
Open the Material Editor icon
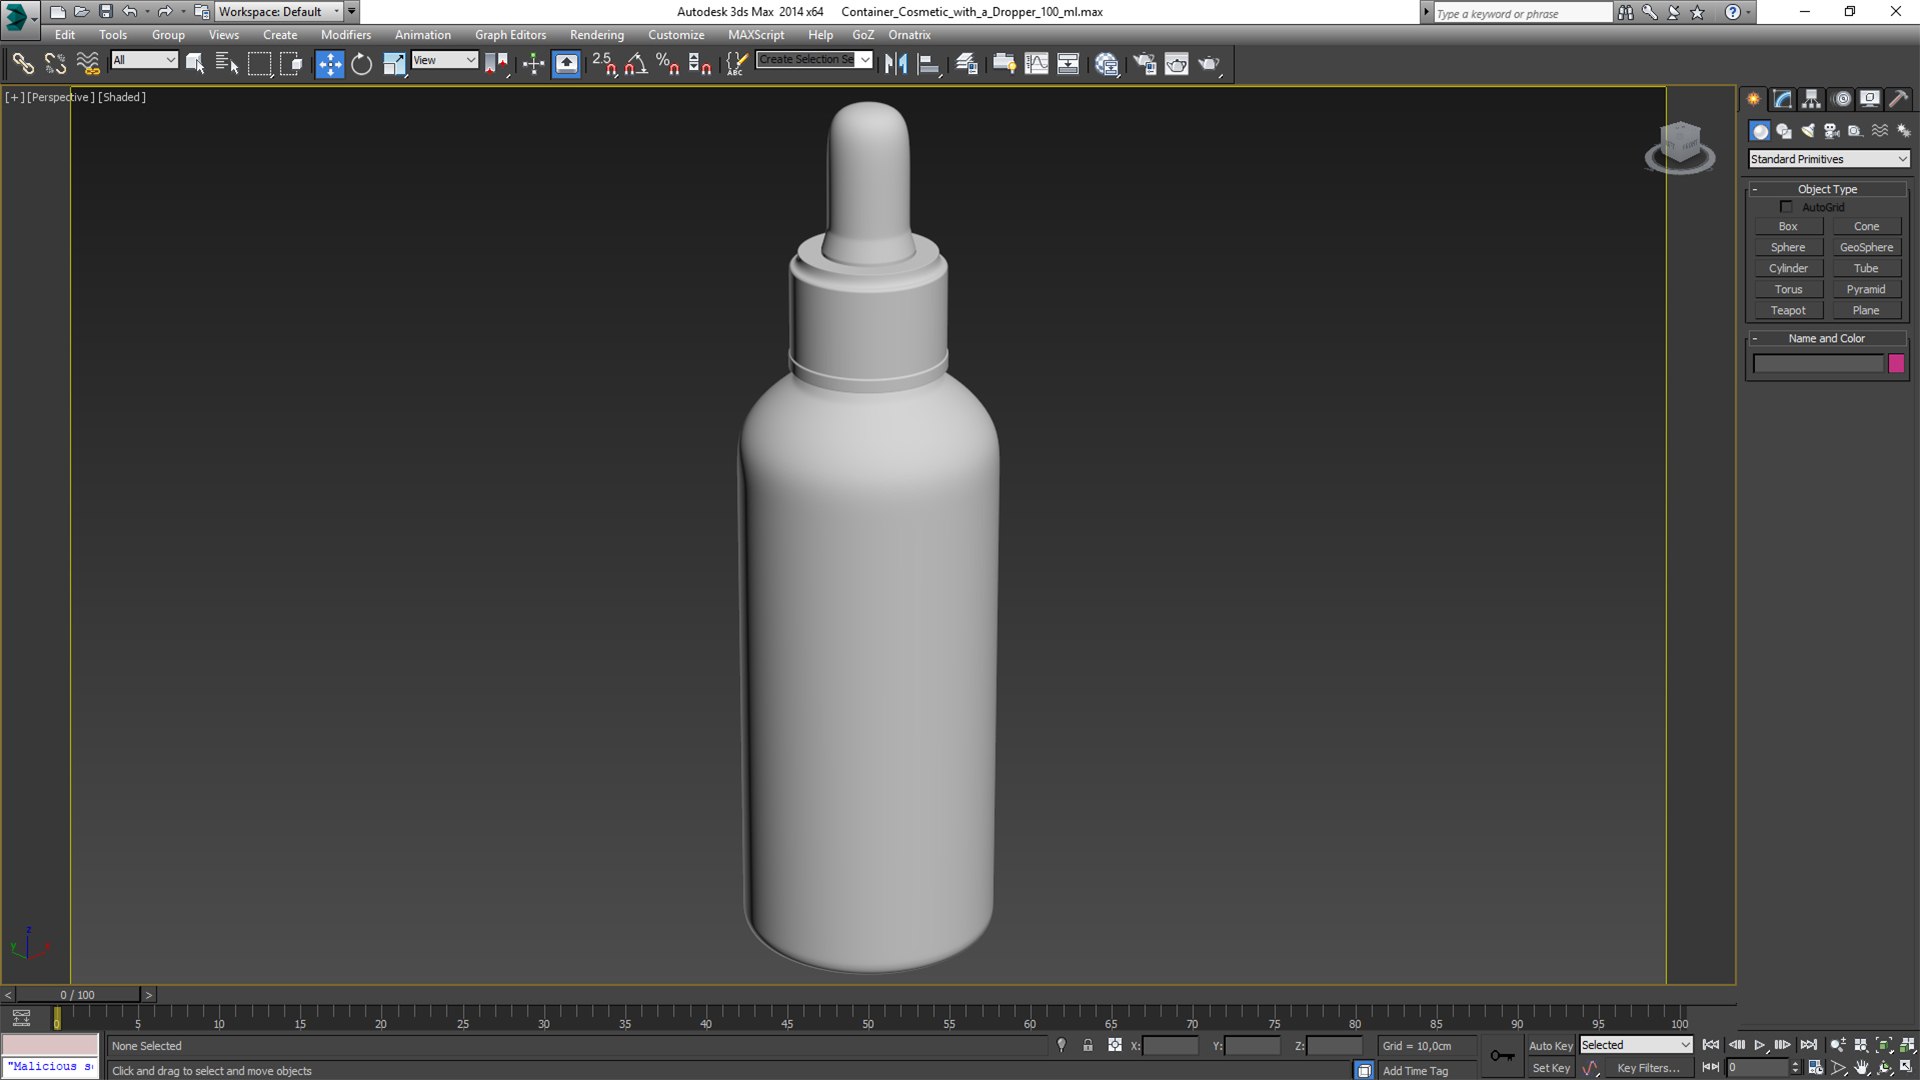click(x=1106, y=64)
